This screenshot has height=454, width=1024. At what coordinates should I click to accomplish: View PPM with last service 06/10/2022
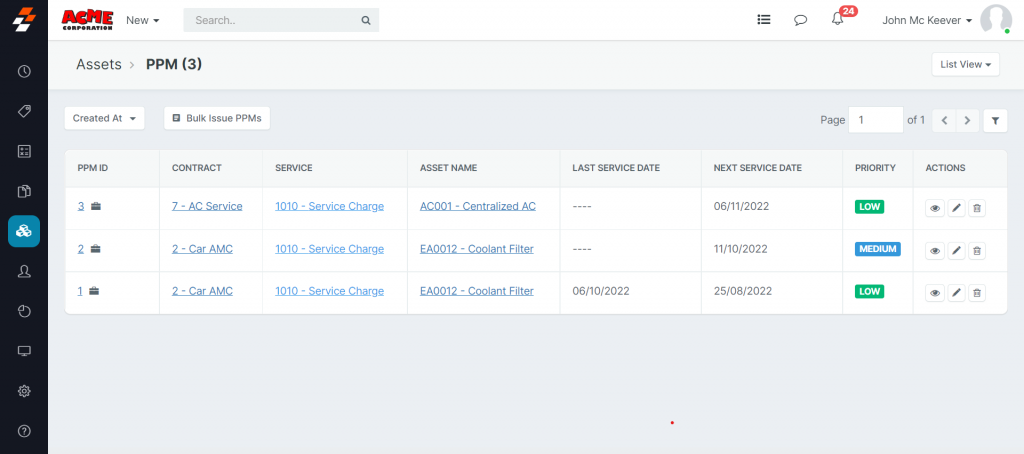click(935, 293)
